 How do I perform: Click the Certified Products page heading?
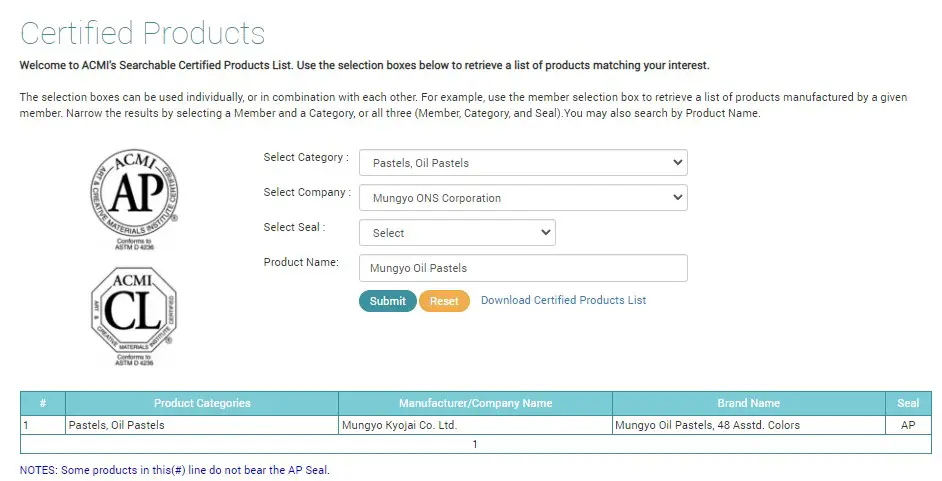click(x=142, y=33)
